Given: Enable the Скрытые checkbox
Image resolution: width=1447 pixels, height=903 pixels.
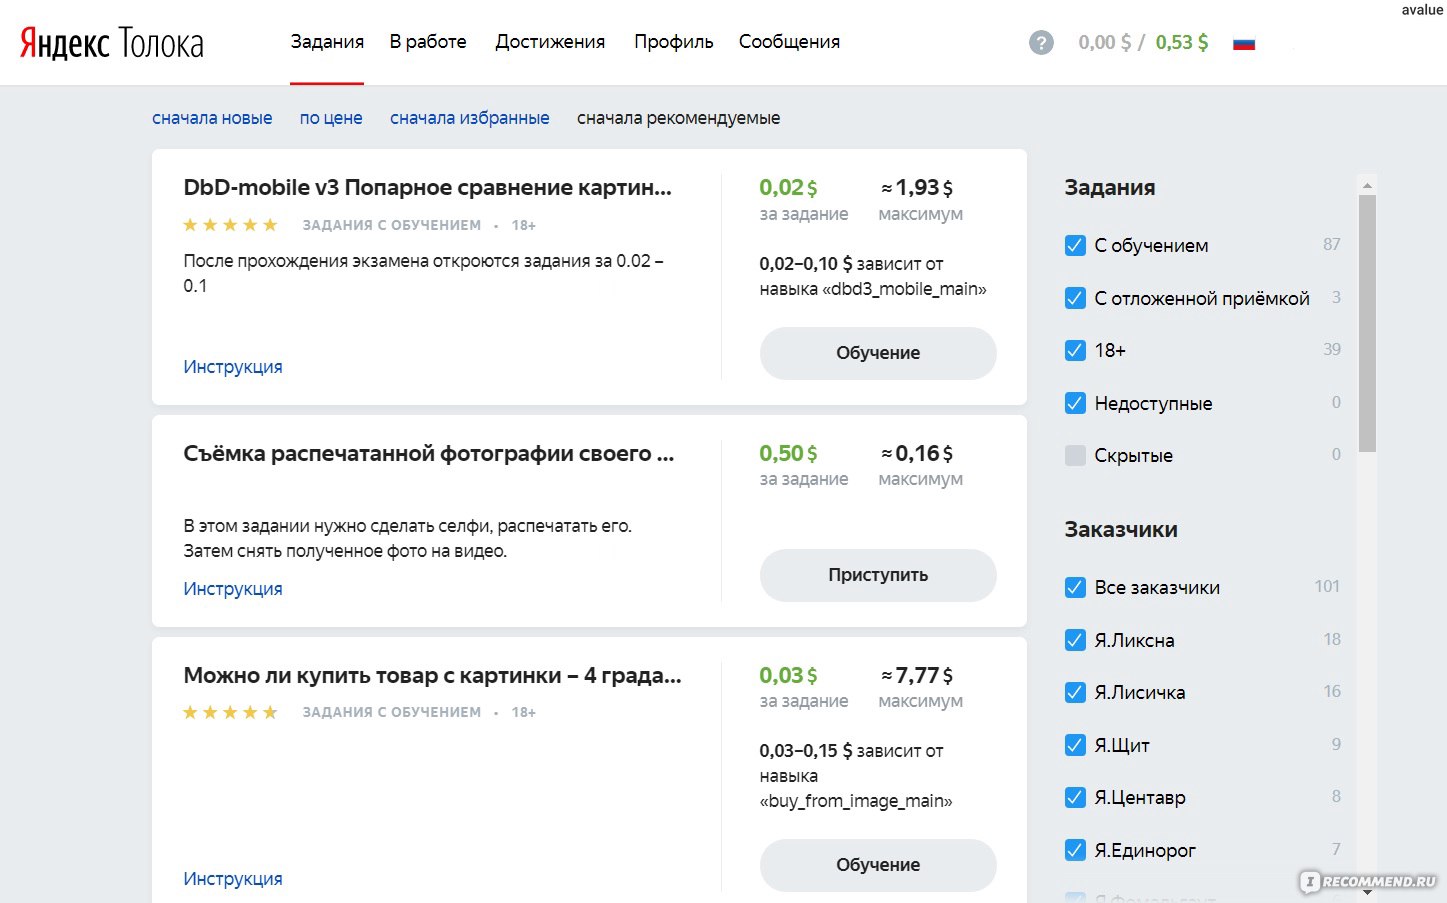Looking at the screenshot, I should (x=1075, y=455).
